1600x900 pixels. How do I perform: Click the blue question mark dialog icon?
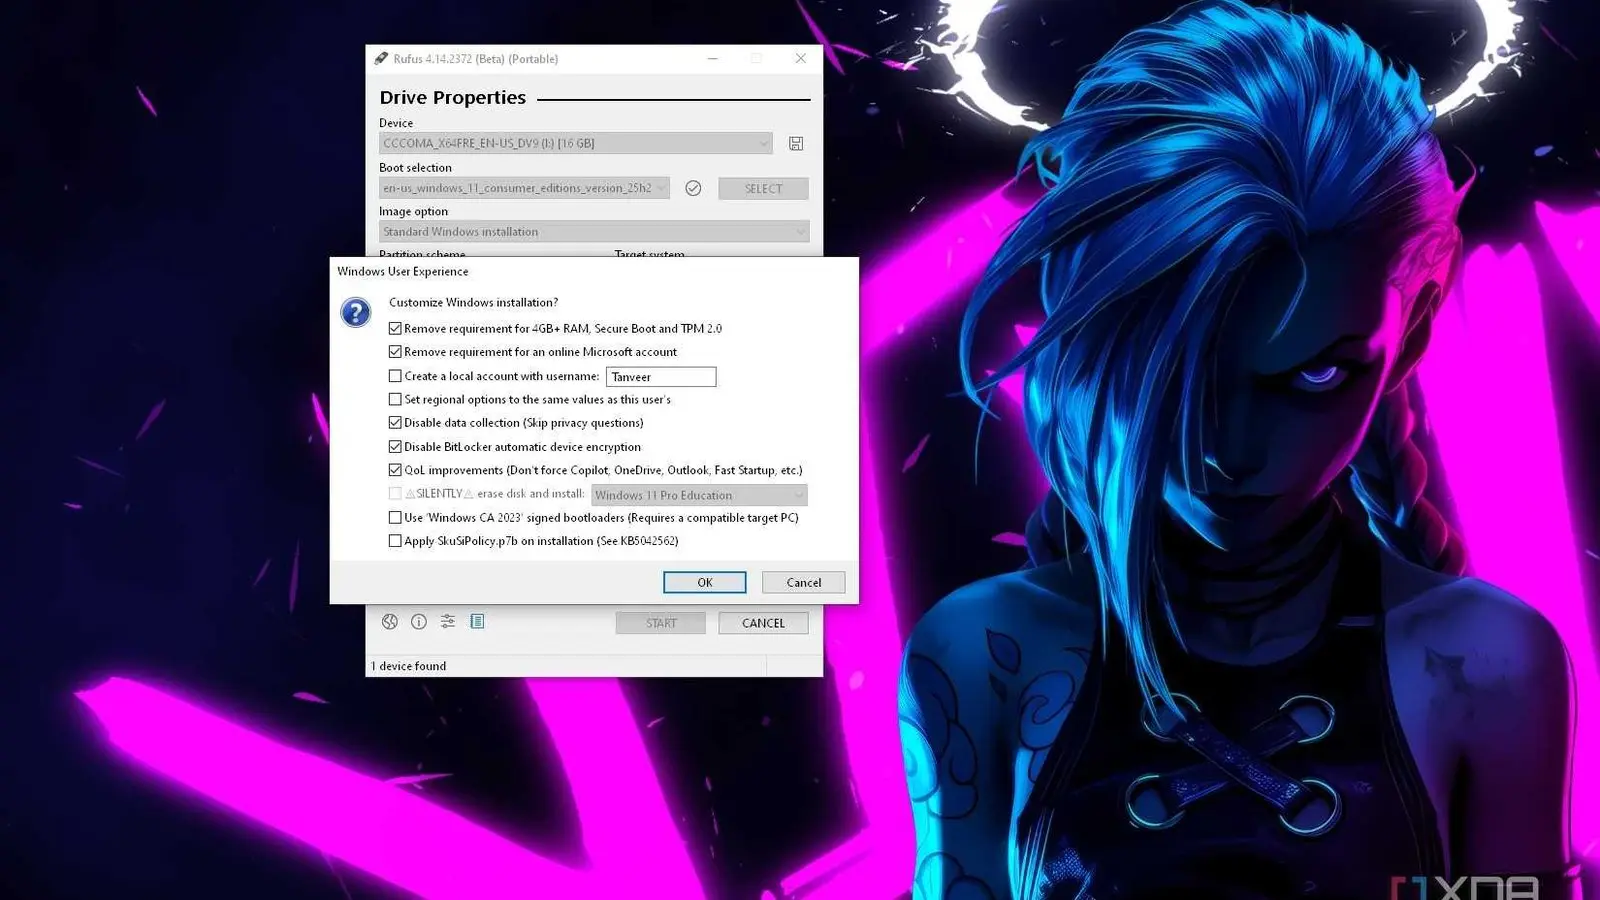[x=356, y=313]
